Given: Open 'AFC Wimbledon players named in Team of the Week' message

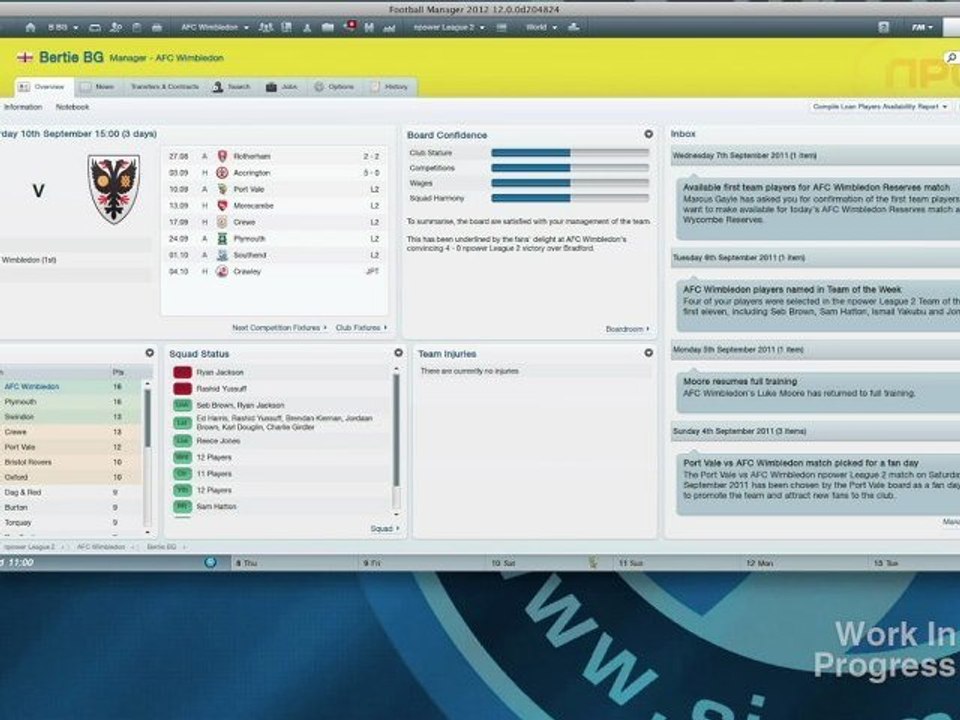Looking at the screenshot, I should coord(817,304).
